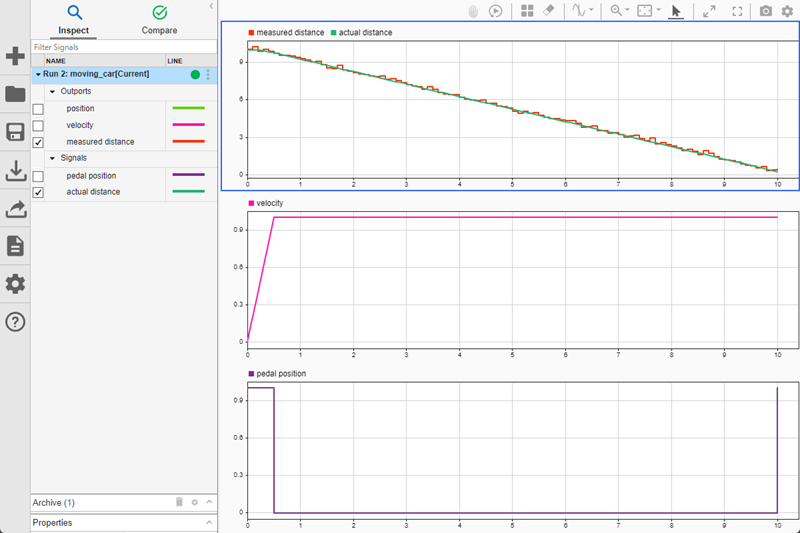800x533 pixels.
Task: Enable the velocity signal checkbox
Action: click(x=38, y=126)
